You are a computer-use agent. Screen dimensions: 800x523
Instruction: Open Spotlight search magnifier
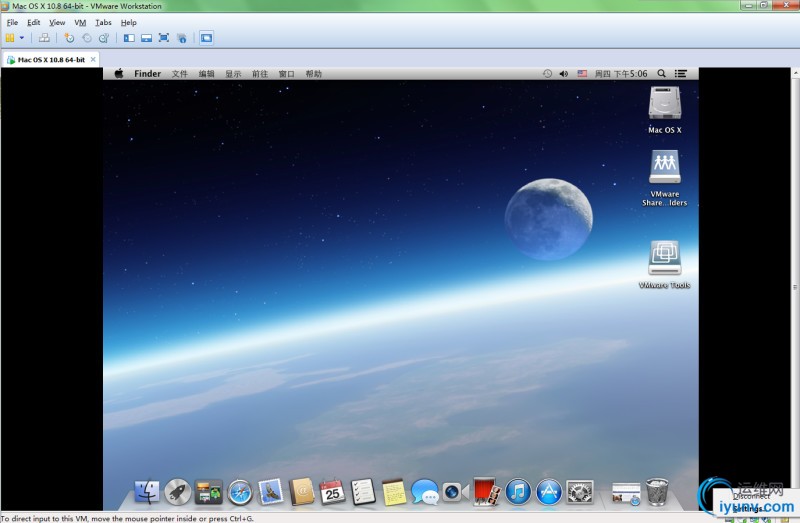pyautogui.click(x=661, y=73)
